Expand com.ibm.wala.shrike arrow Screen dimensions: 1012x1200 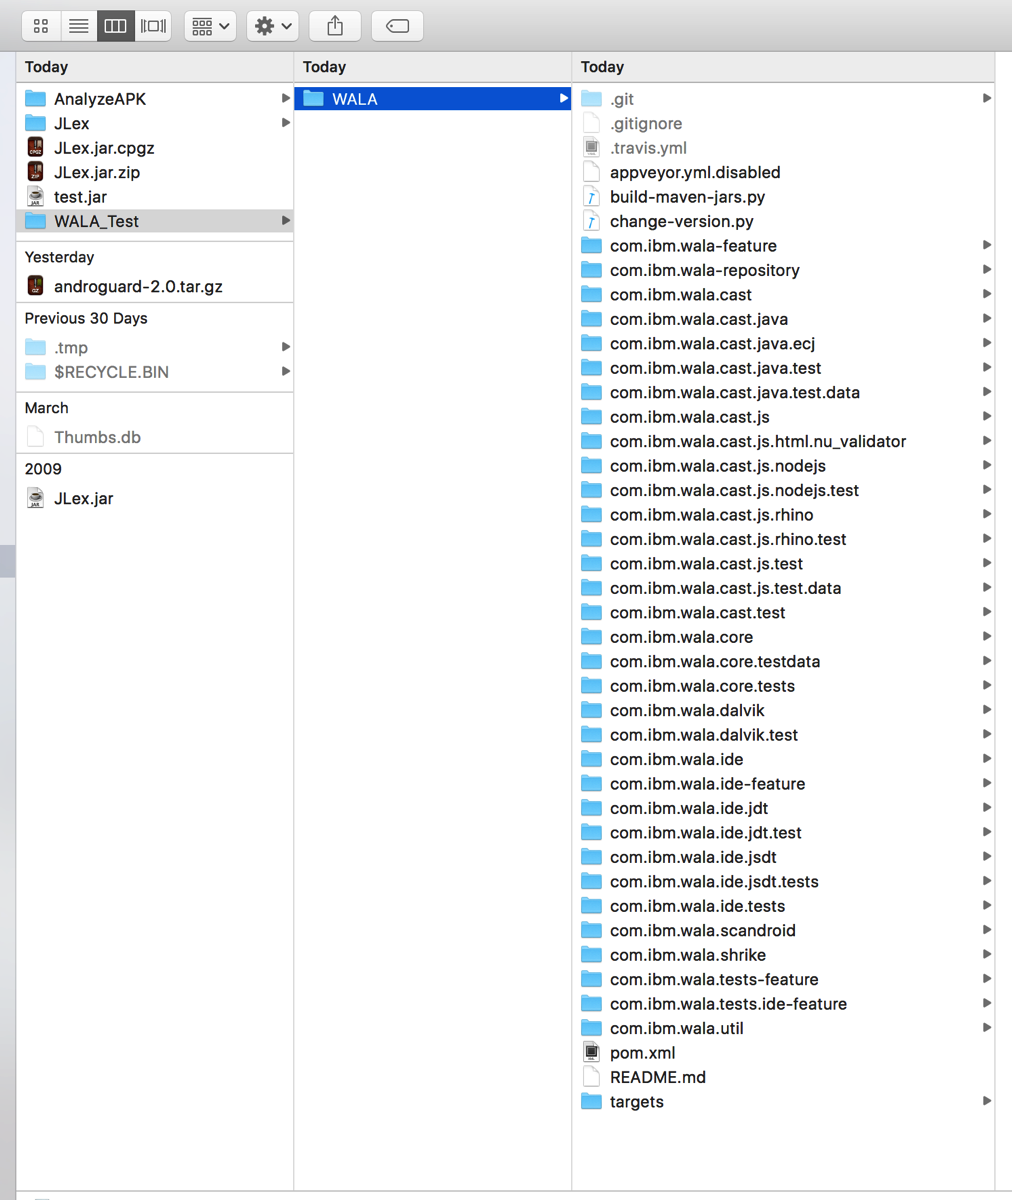pyautogui.click(x=987, y=954)
